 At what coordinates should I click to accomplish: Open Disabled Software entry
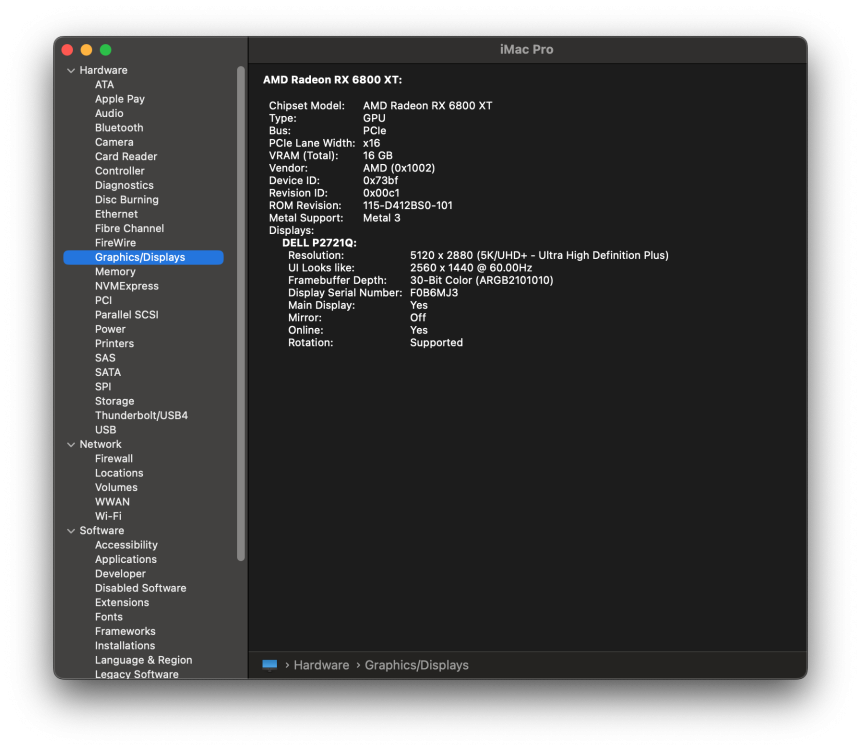click(141, 588)
